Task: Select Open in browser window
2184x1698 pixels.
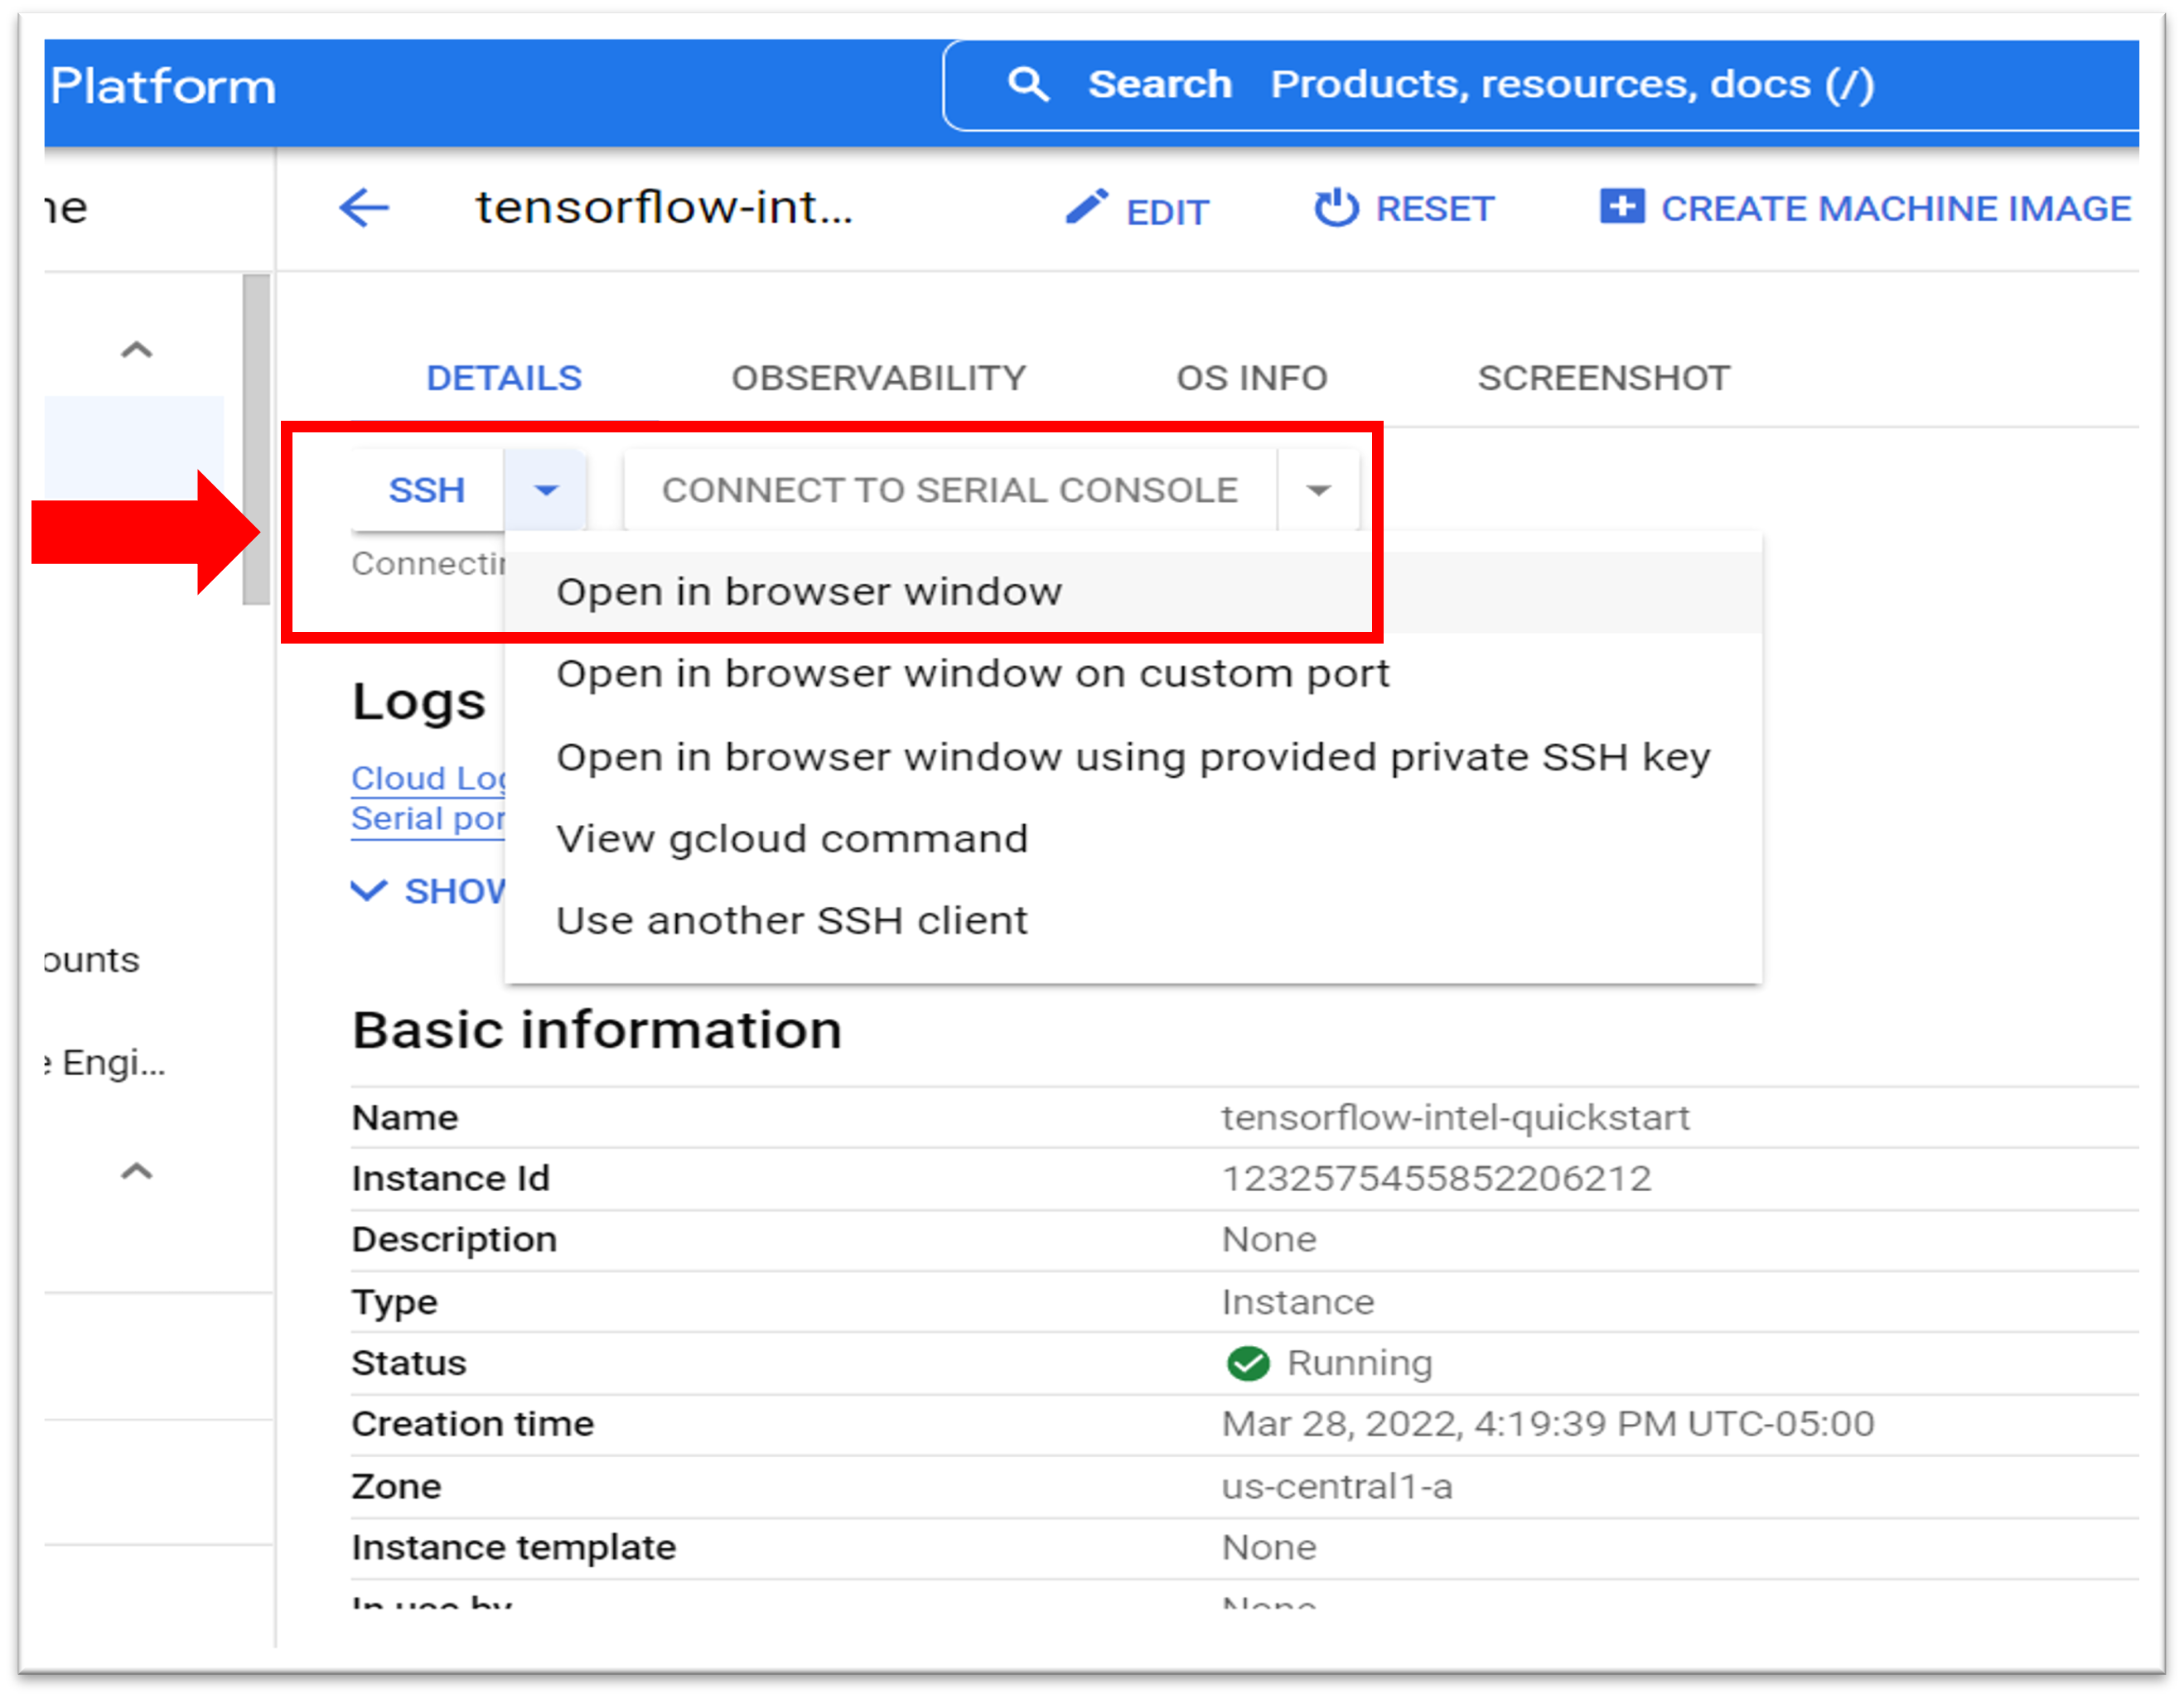Action: coord(809,592)
